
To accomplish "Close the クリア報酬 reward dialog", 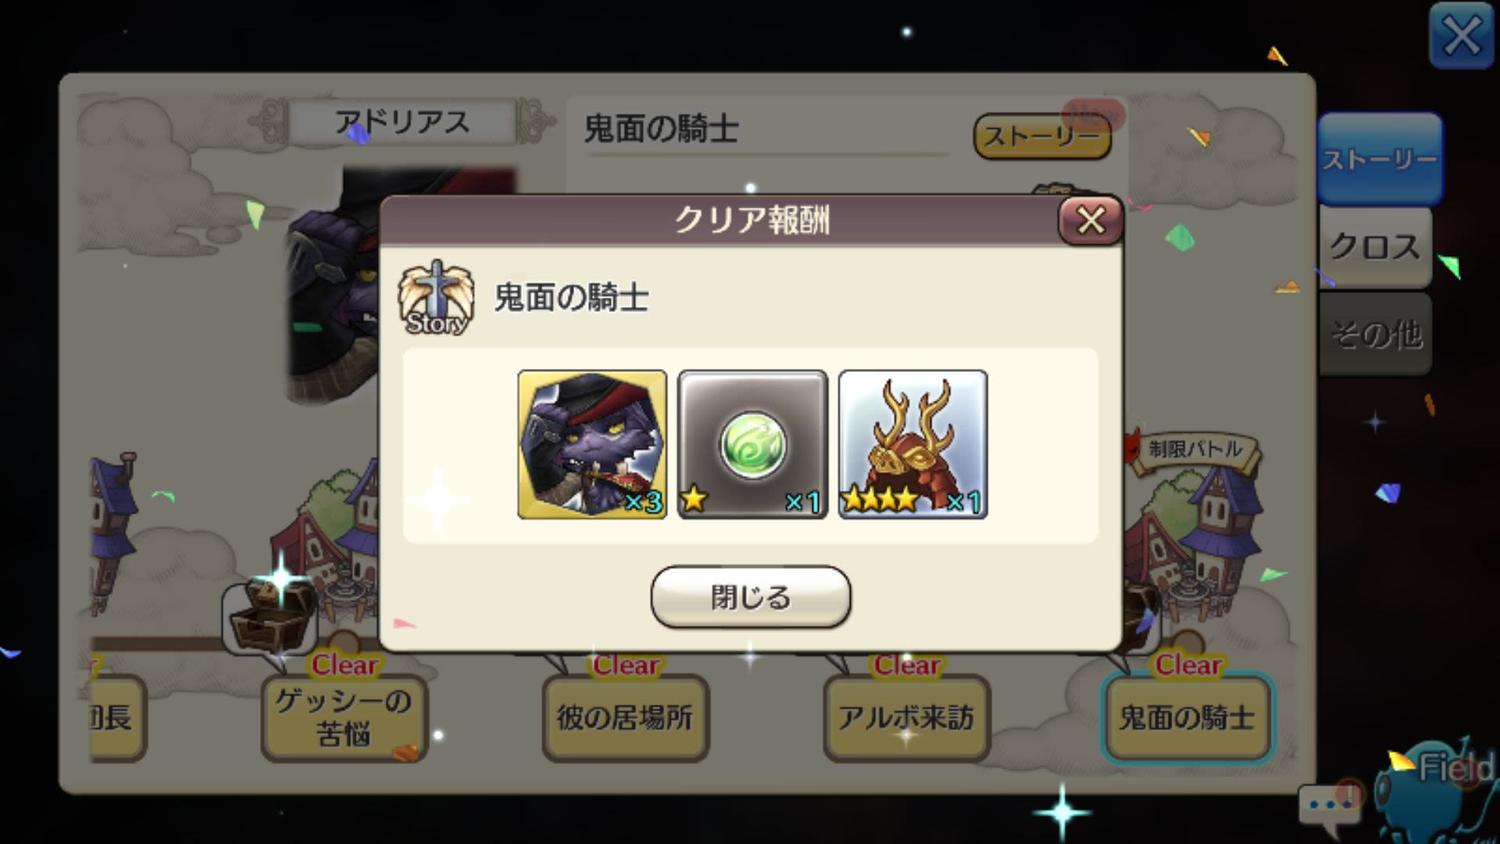I will (1090, 220).
